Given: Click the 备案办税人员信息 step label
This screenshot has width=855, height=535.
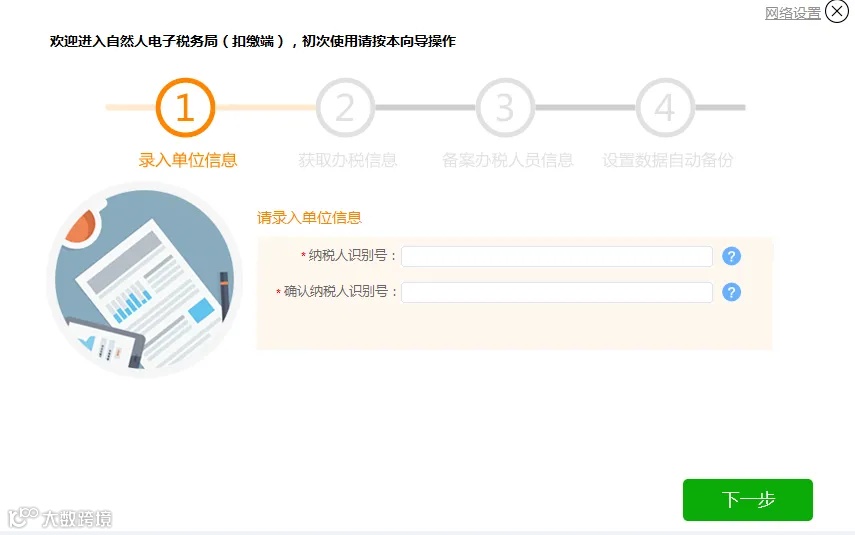Looking at the screenshot, I should (x=507, y=160).
